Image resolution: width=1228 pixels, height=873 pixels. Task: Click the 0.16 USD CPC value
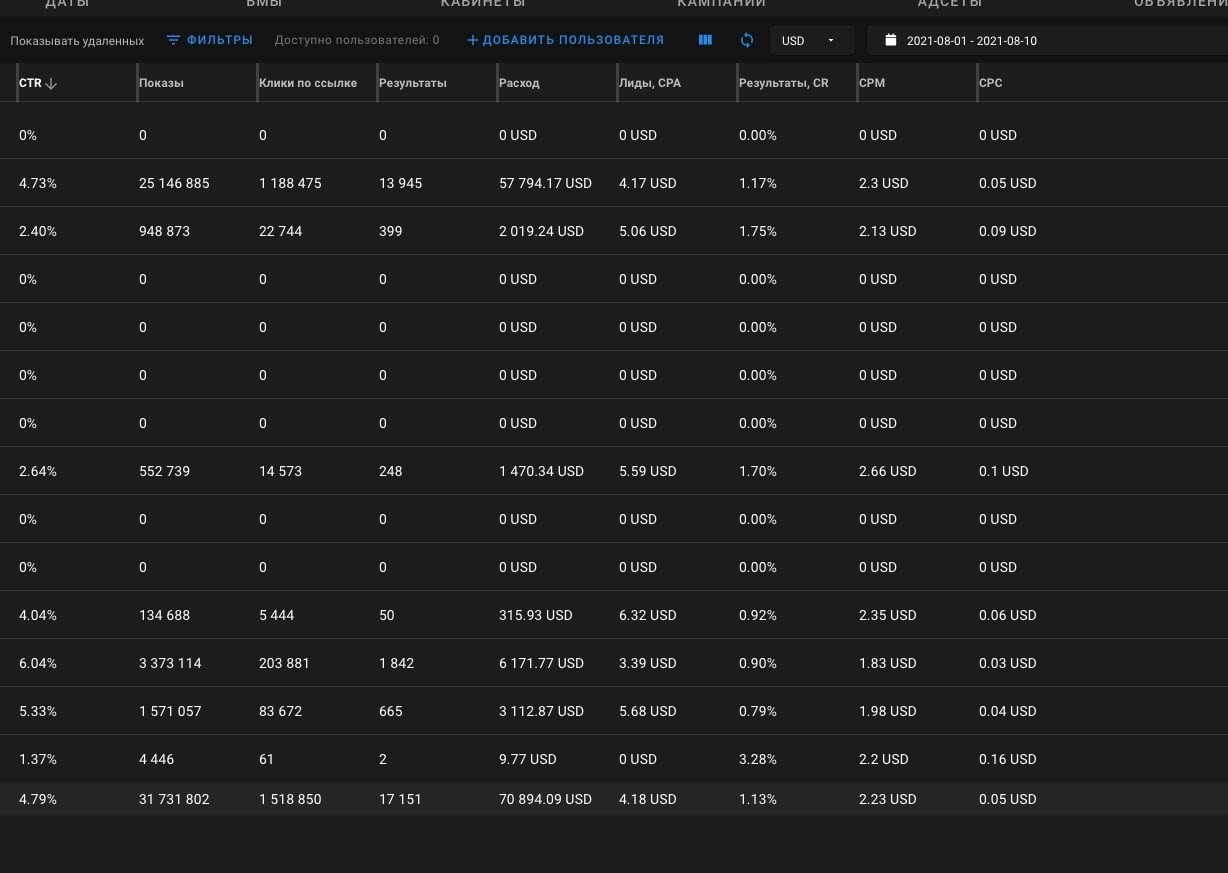[1007, 759]
